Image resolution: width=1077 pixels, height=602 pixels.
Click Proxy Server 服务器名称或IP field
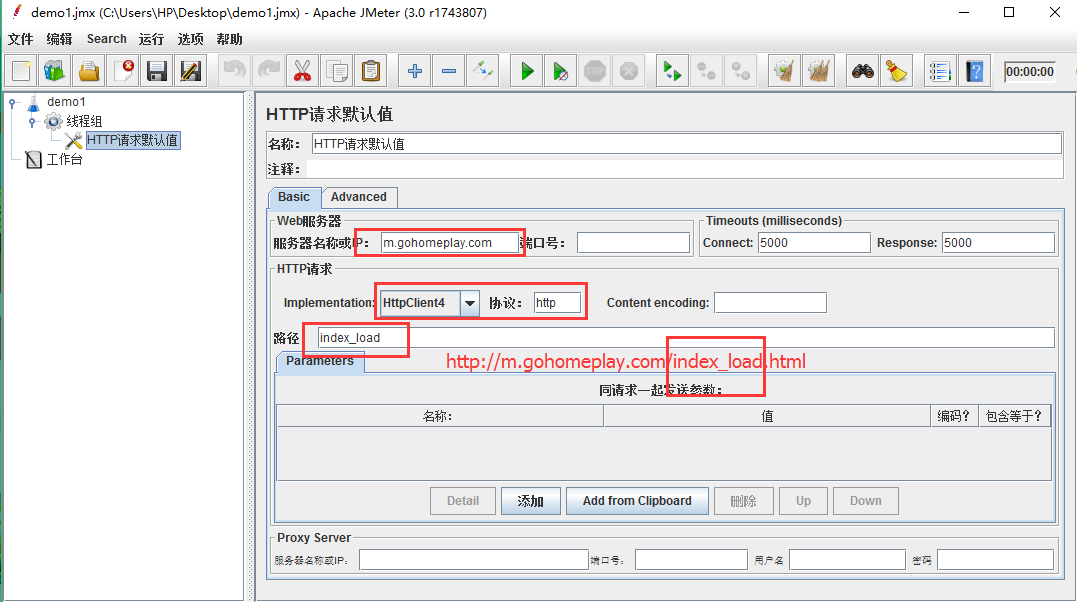[473, 560]
